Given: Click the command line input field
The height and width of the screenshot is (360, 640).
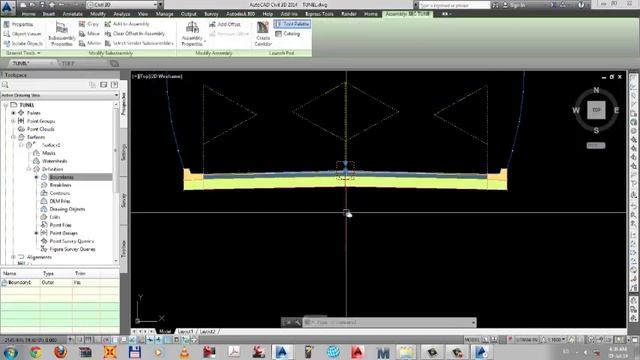Looking at the screenshot, I should click(x=390, y=322).
